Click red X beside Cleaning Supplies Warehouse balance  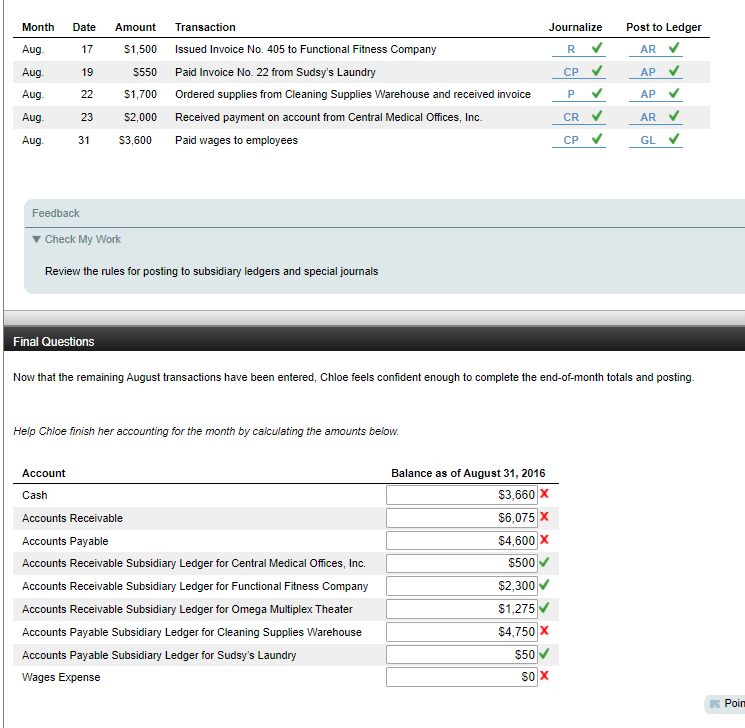tap(544, 631)
